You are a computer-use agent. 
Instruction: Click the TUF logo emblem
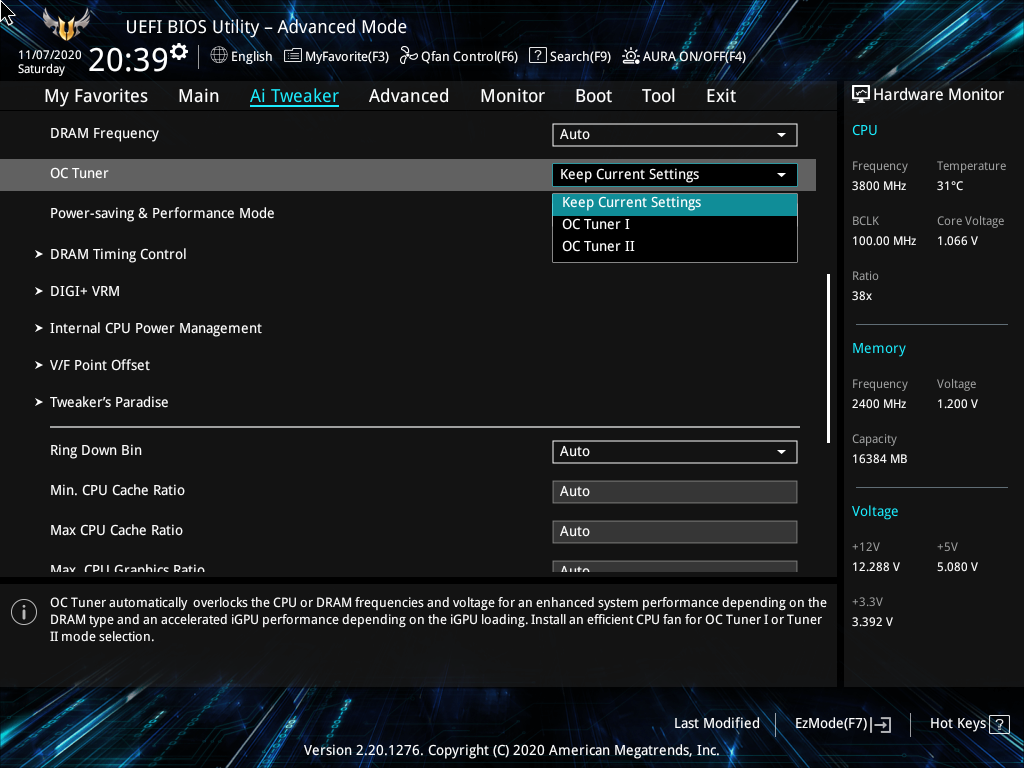66,25
